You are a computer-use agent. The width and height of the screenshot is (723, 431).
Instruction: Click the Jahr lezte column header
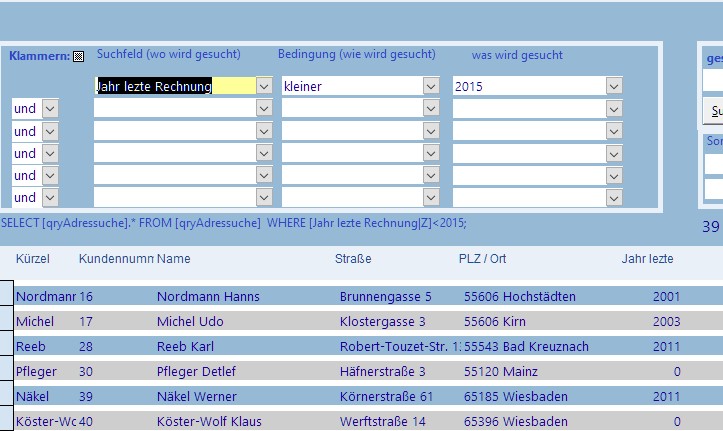pyautogui.click(x=647, y=259)
